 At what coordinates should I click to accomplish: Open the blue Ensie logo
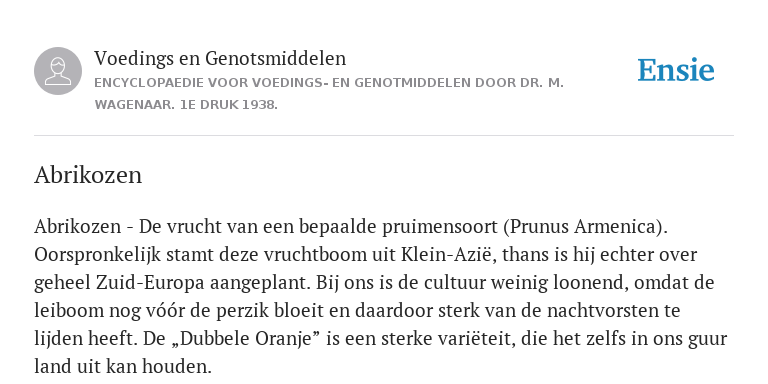click(x=676, y=70)
